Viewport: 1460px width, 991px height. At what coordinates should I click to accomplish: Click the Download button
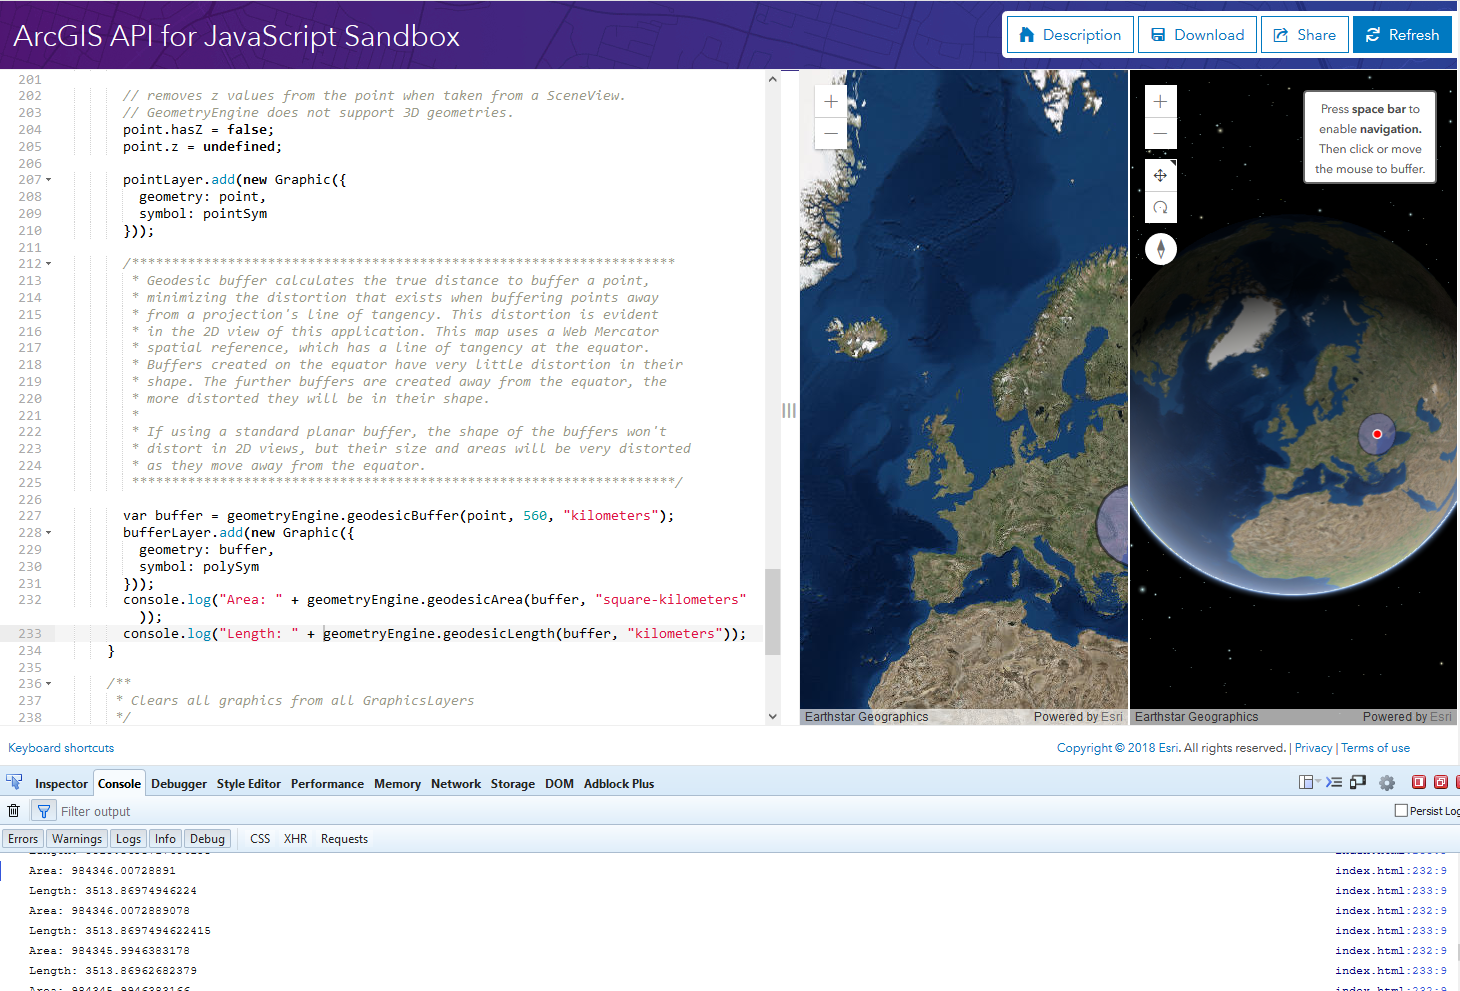1198,35
